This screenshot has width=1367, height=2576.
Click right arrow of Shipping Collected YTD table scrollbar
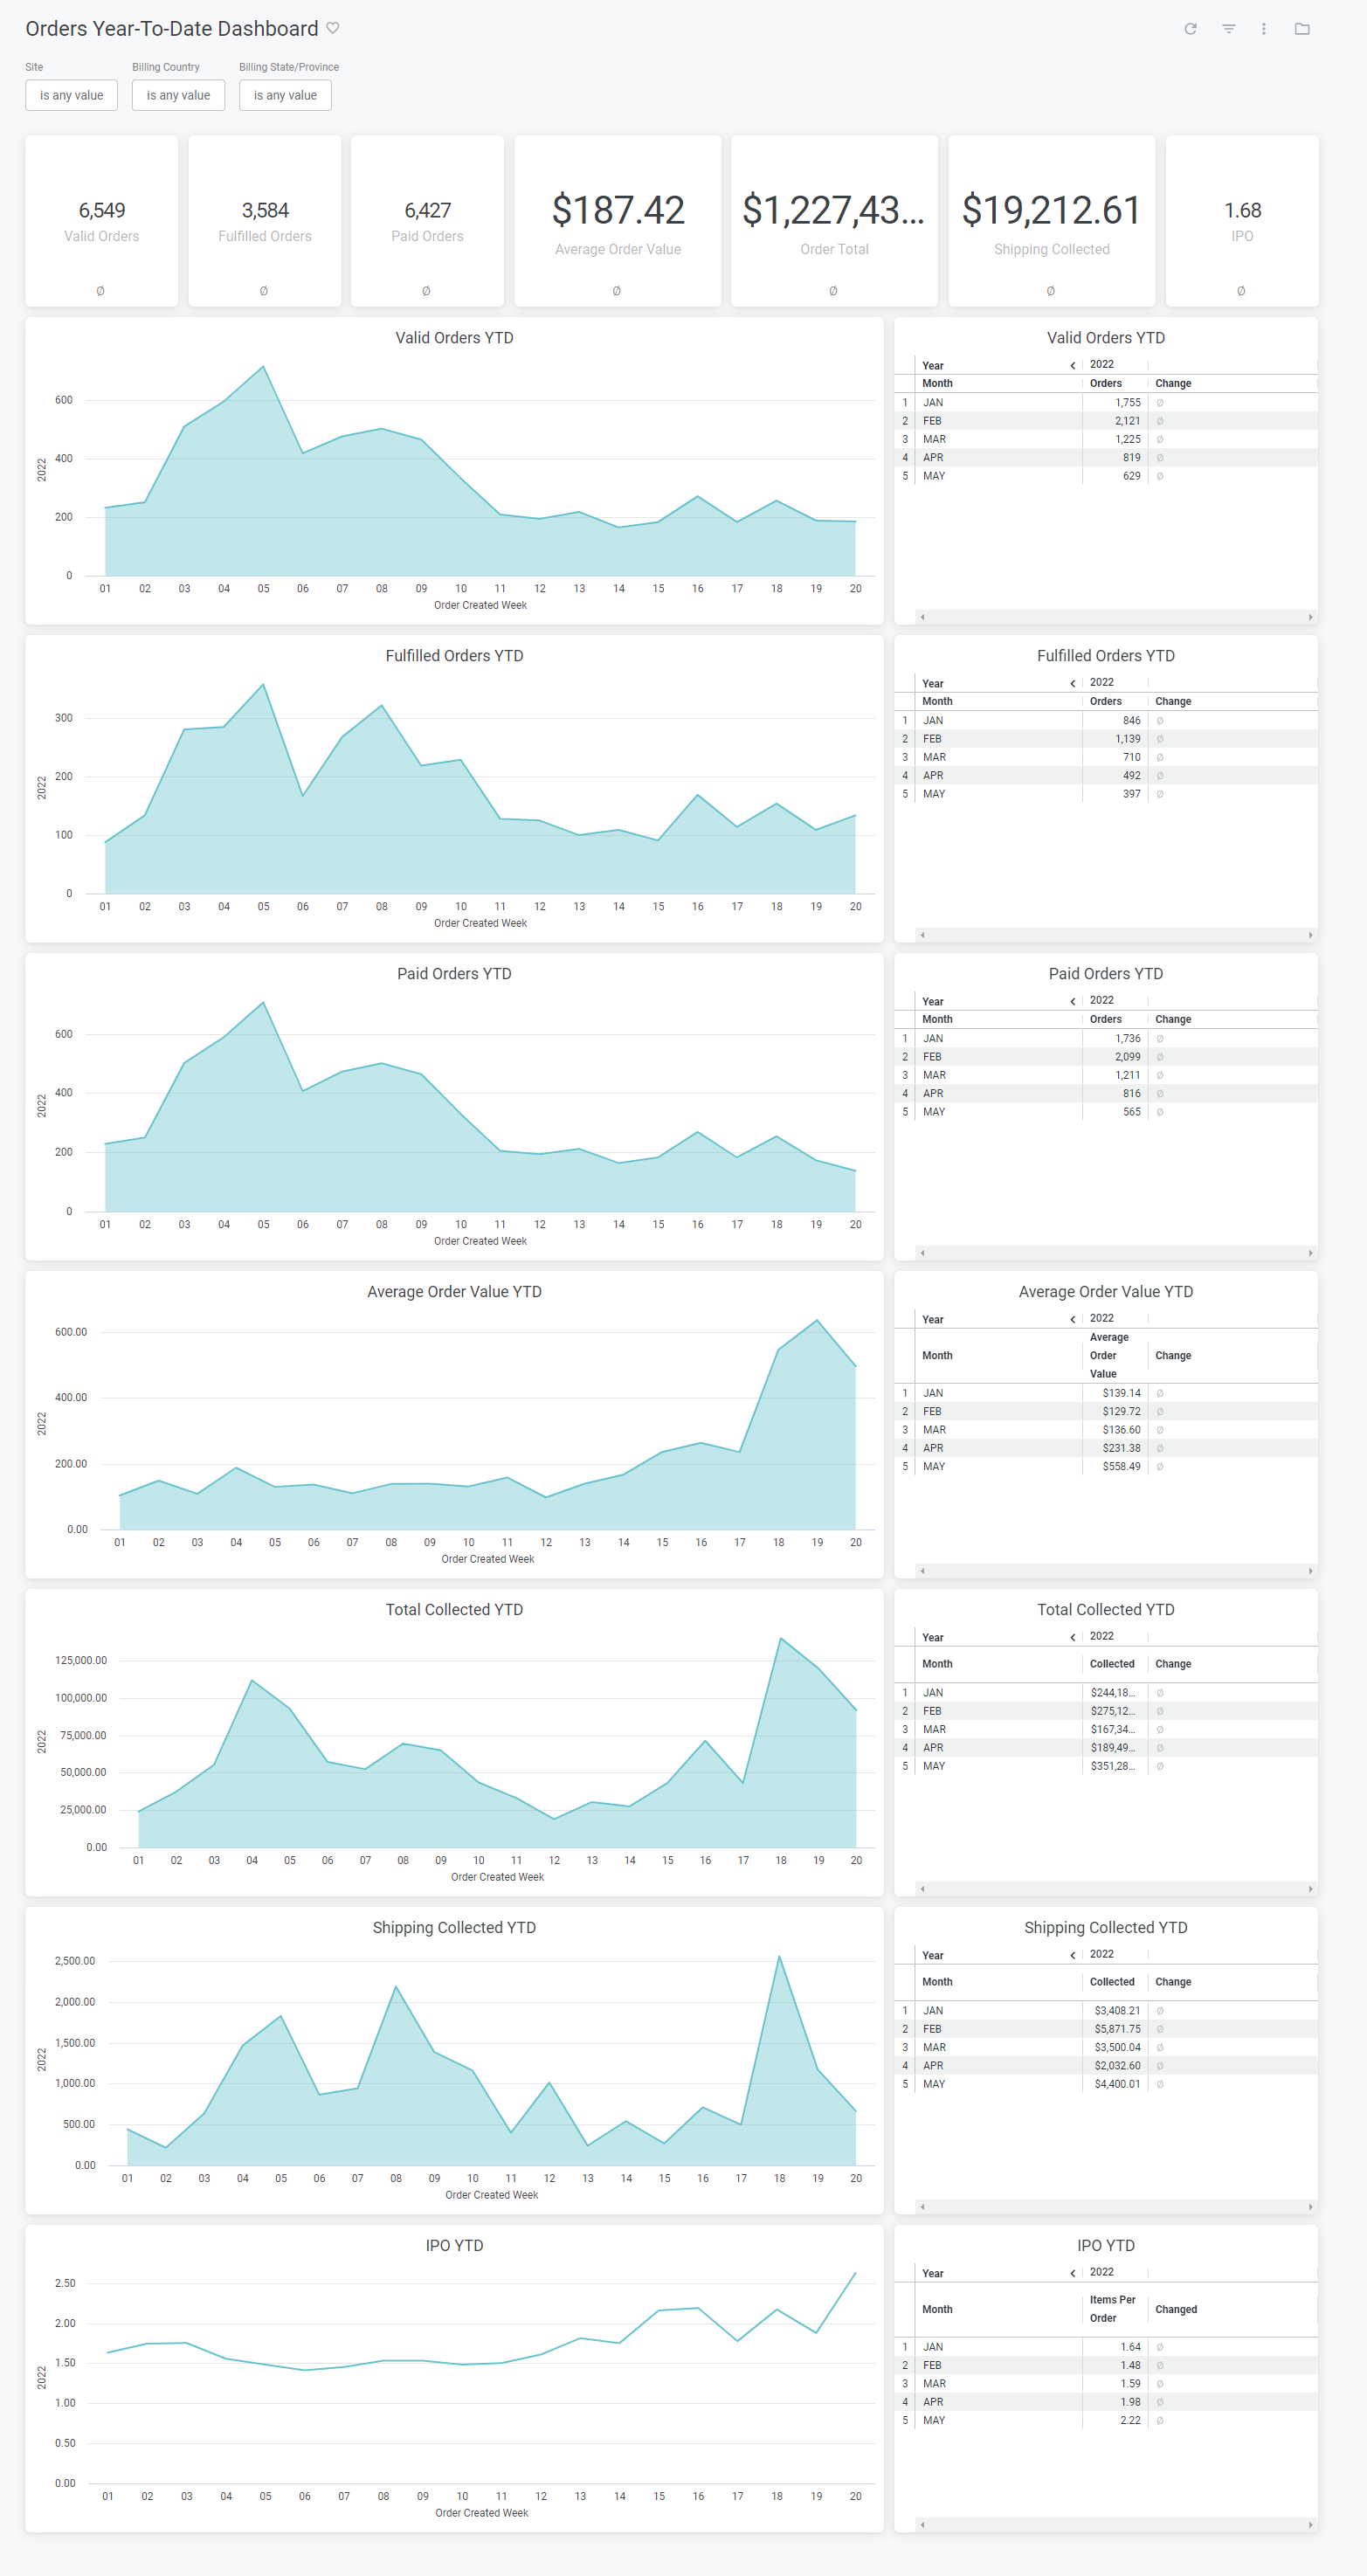1310,2207
